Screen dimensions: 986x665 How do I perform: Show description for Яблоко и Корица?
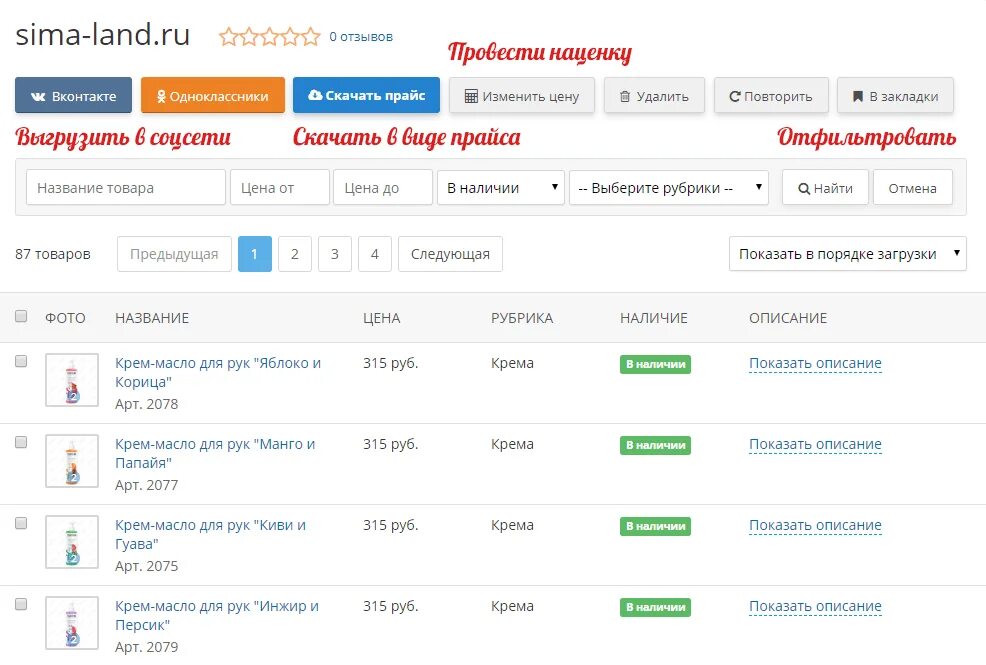coord(815,363)
